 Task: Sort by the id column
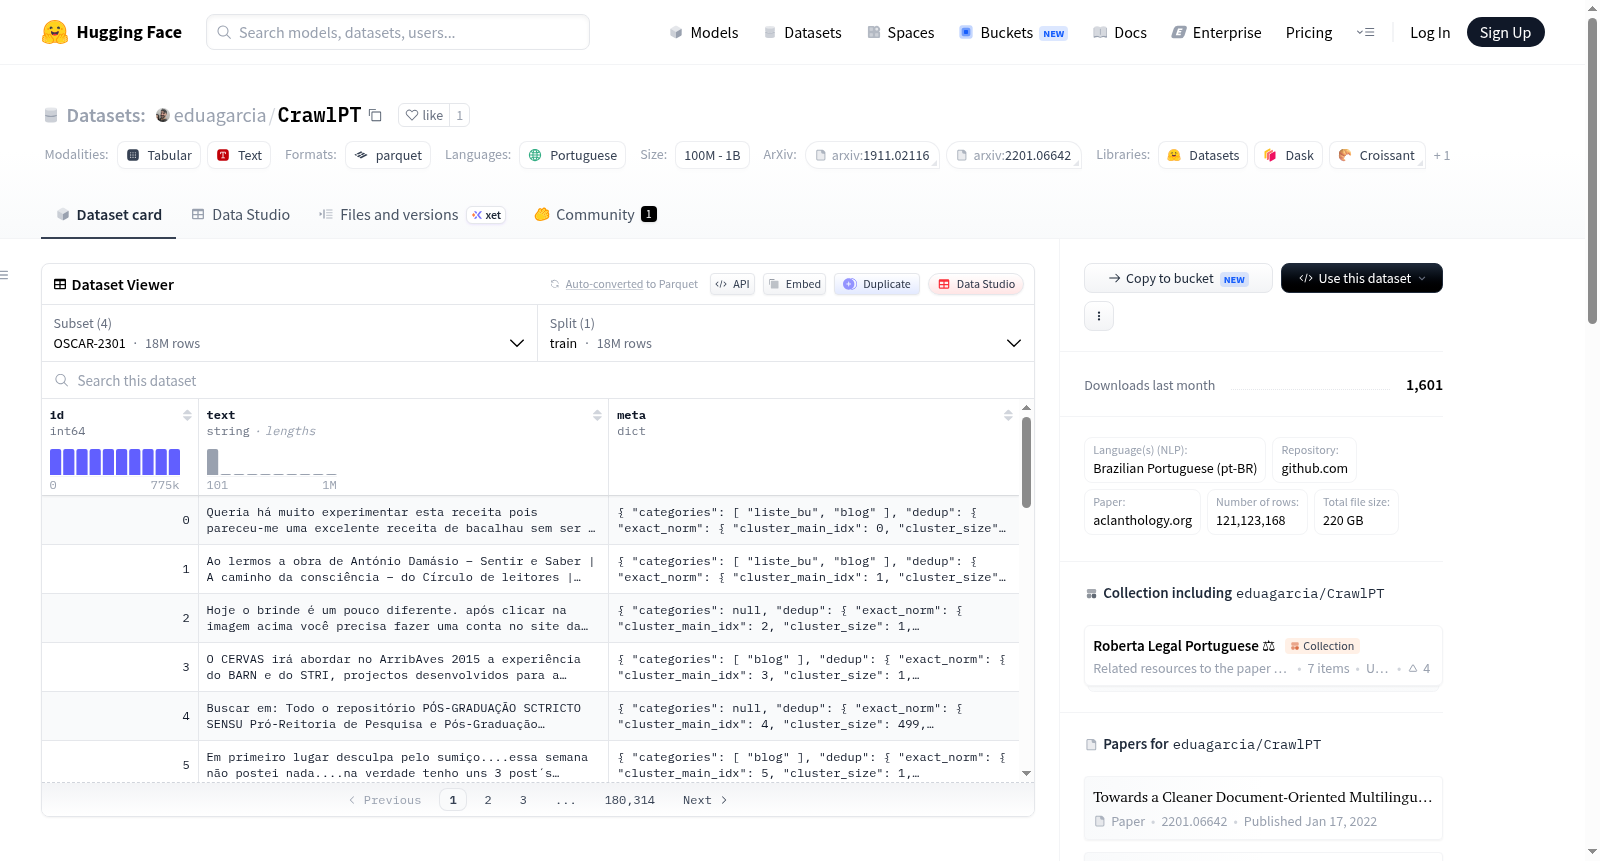click(187, 415)
